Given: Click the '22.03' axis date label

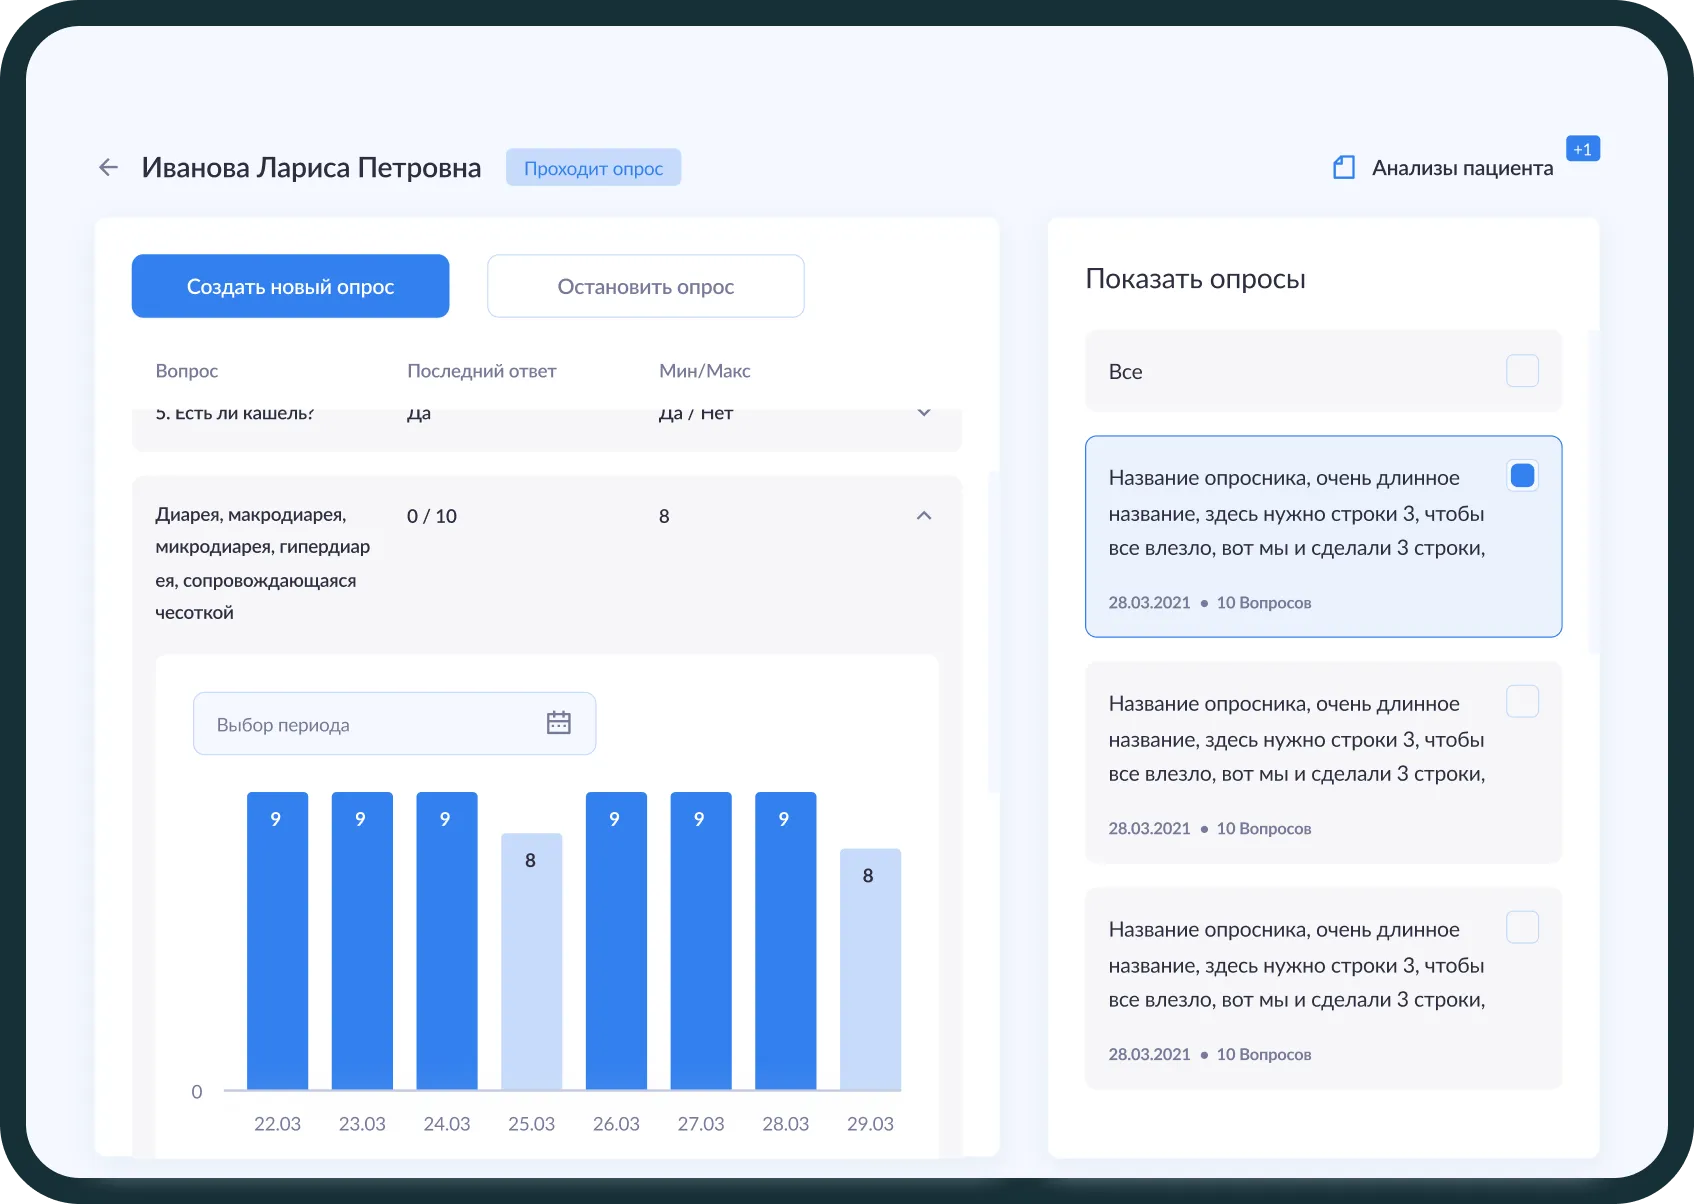Looking at the screenshot, I should [x=277, y=1124].
